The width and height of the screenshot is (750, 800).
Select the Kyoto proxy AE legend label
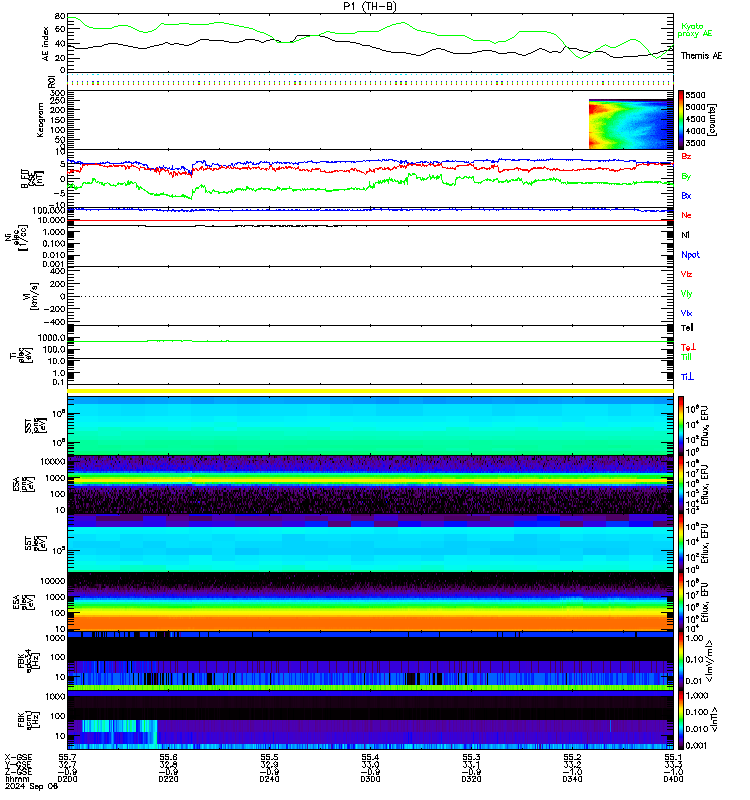[x=694, y=30]
